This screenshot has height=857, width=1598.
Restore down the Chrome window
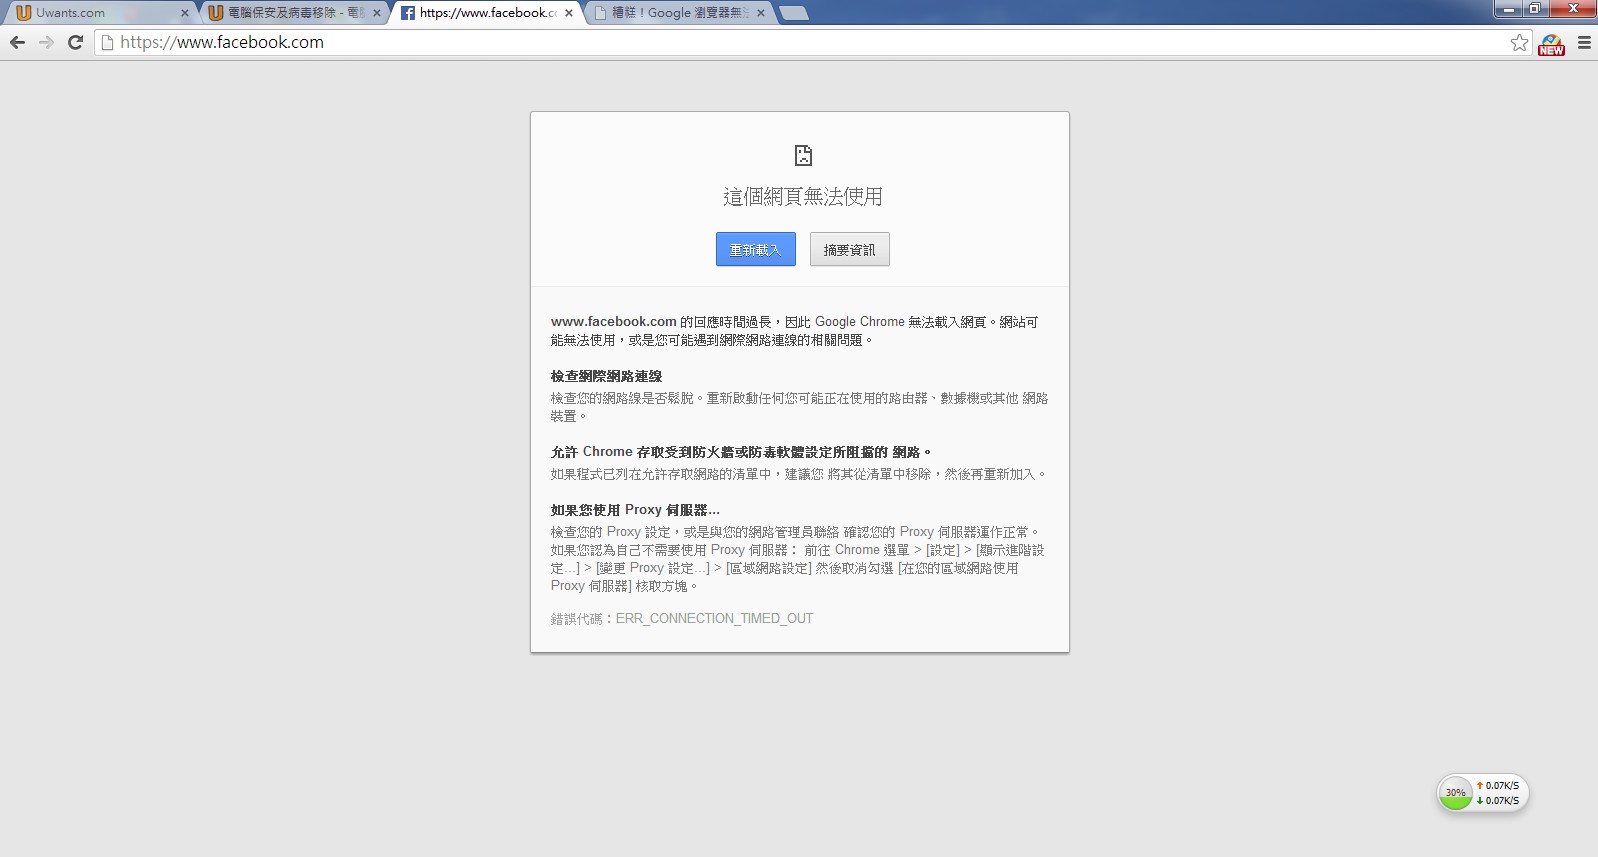pyautogui.click(x=1536, y=9)
